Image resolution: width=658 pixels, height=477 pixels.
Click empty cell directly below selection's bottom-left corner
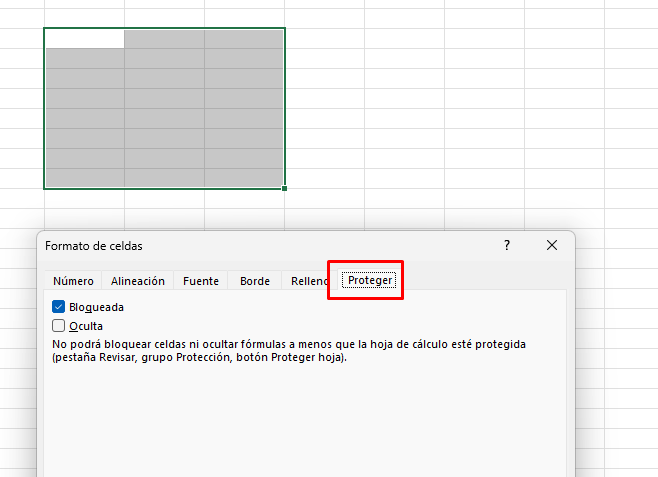[x=84, y=198]
